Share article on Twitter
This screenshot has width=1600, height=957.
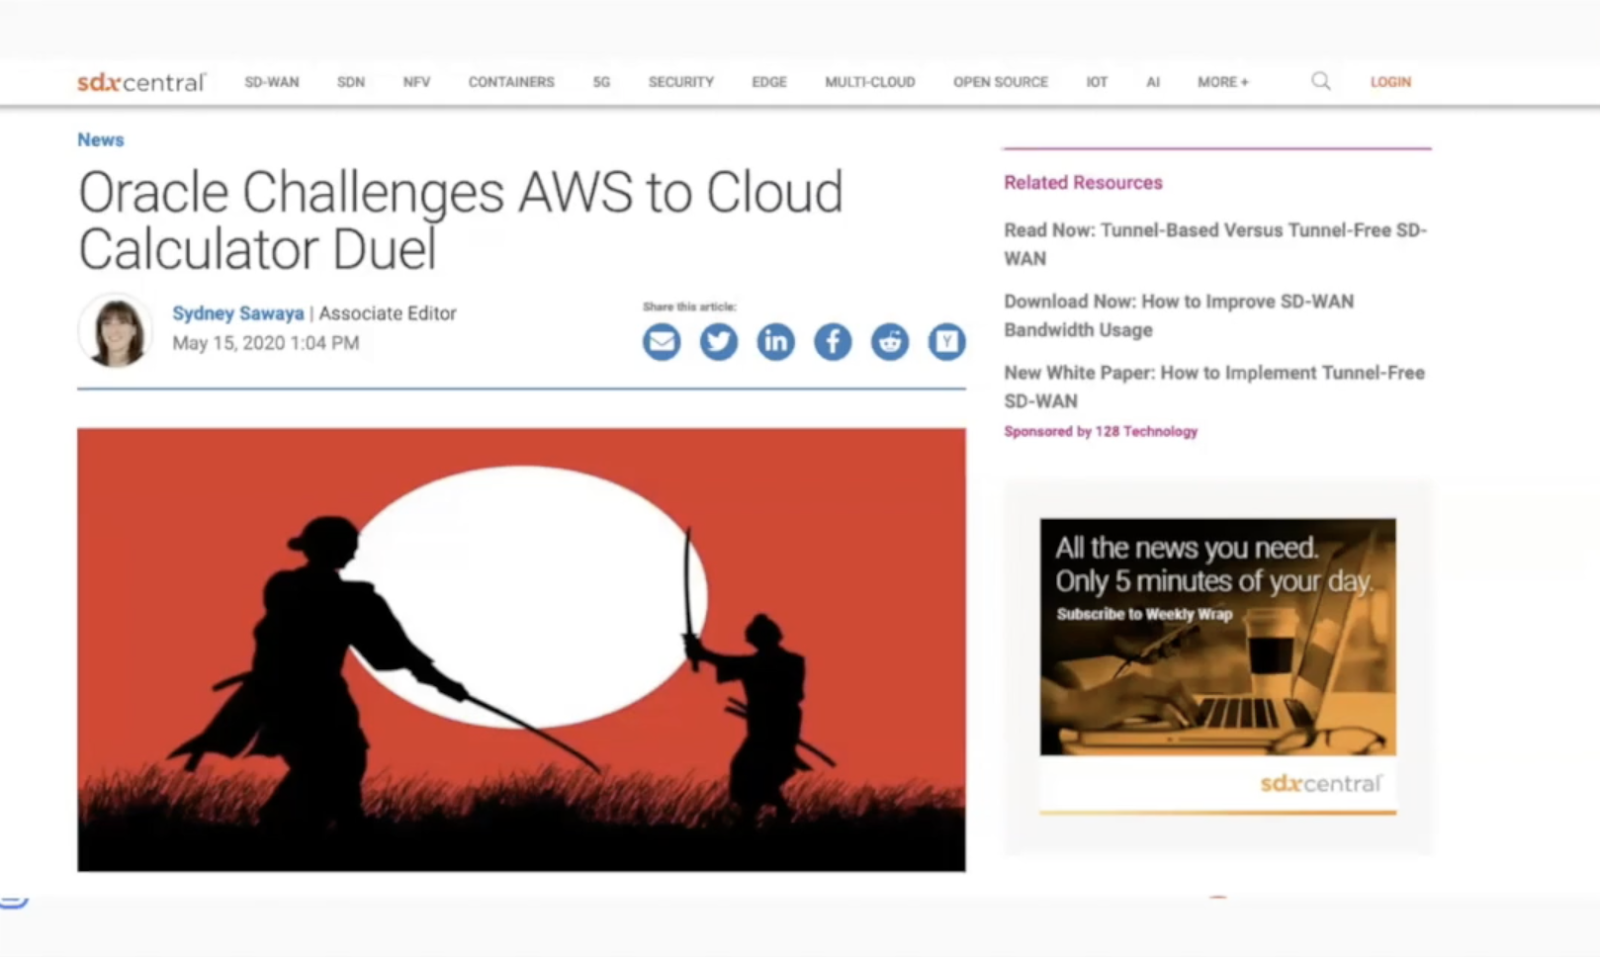(x=718, y=342)
